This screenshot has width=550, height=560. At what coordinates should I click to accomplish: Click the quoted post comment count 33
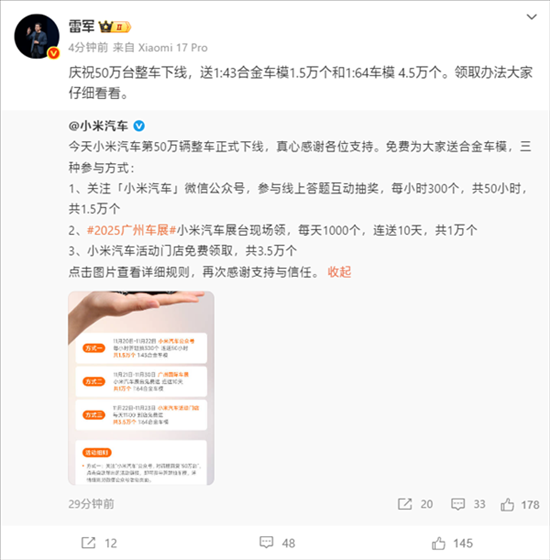click(x=479, y=504)
